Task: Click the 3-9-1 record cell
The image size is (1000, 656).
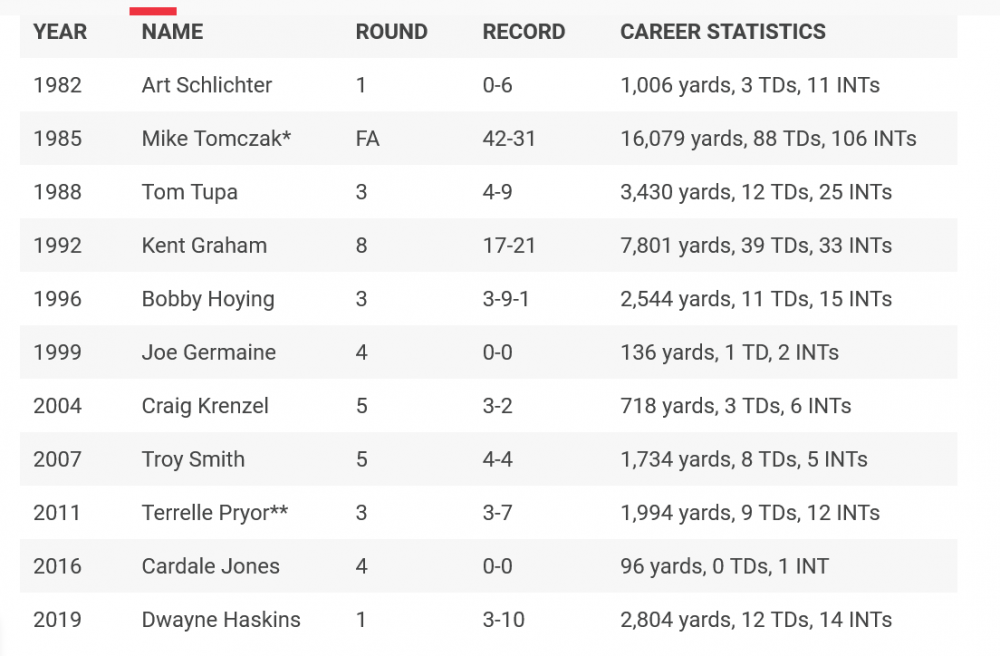Action: 505,299
